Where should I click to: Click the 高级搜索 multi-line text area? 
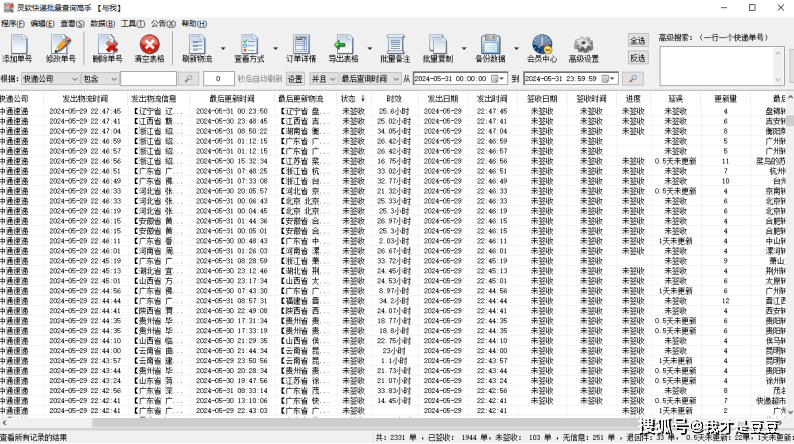click(x=722, y=66)
